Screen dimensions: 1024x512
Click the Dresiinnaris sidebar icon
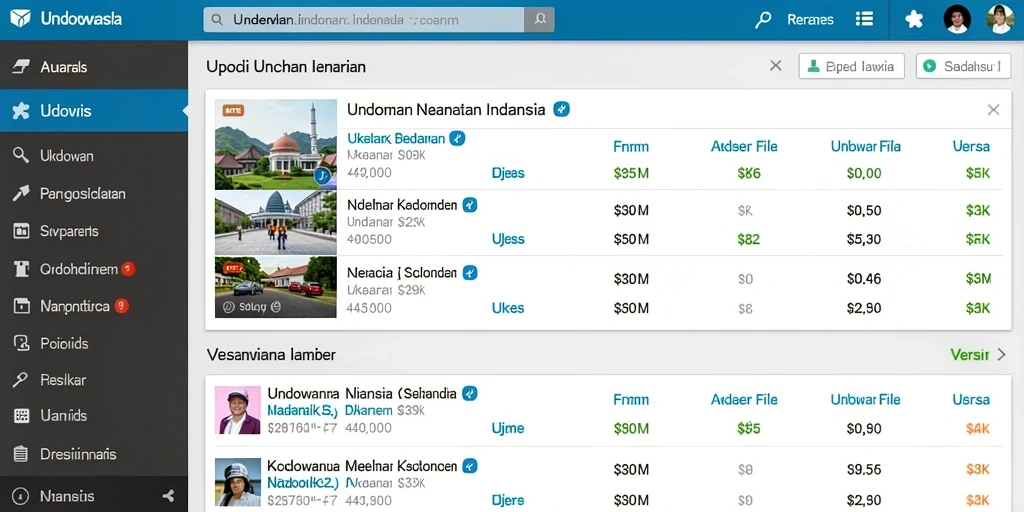click(x=22, y=453)
